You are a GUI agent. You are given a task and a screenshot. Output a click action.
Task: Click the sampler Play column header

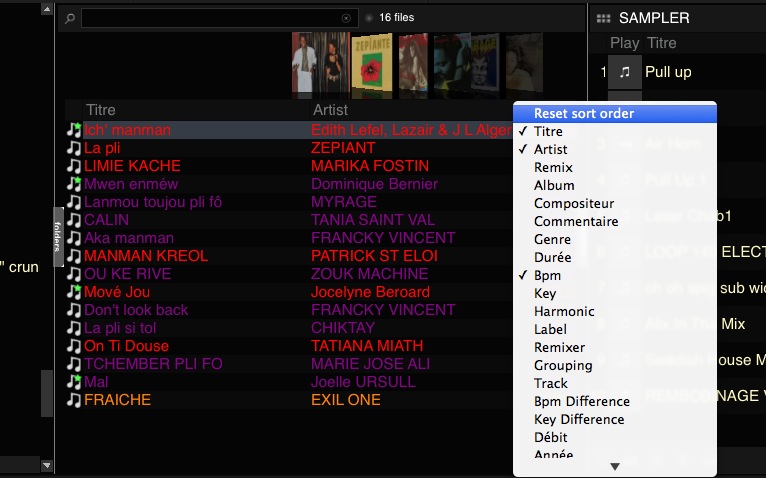coord(624,43)
